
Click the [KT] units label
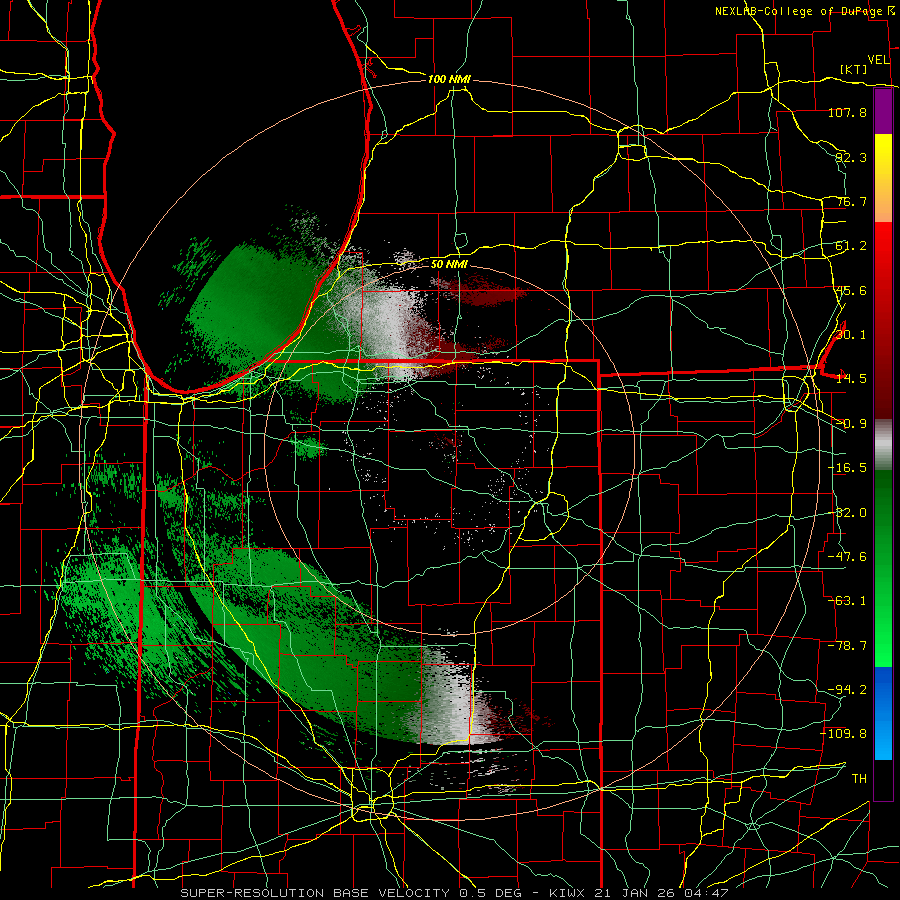click(854, 69)
